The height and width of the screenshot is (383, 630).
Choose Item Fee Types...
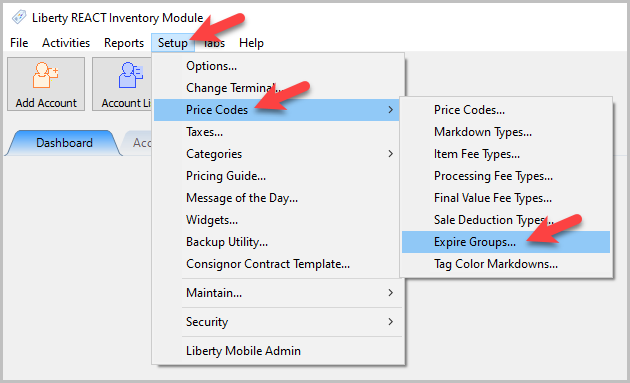coord(506,154)
